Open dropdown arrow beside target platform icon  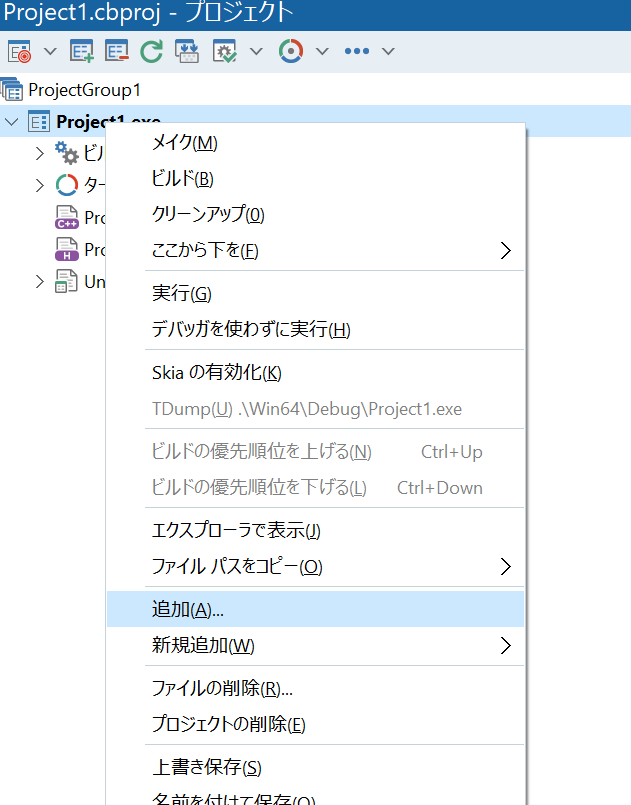[x=322, y=51]
